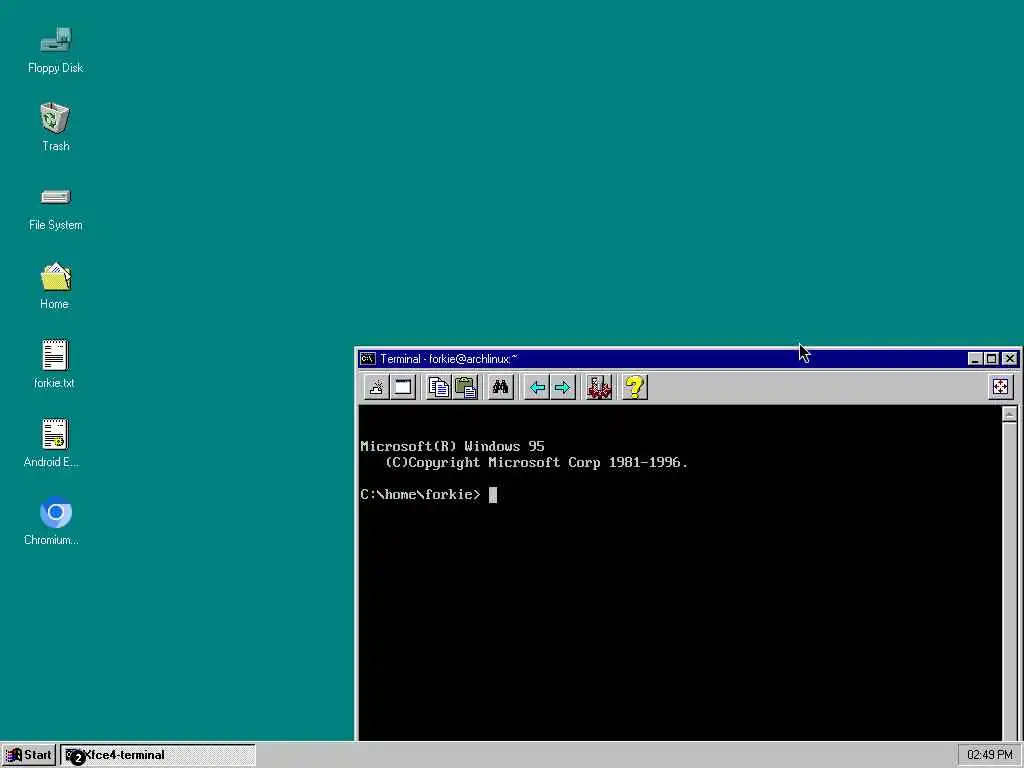The width and height of the screenshot is (1024, 768).
Task: Click the Terminal - forkie@archlinux title text
Action: click(x=449, y=359)
